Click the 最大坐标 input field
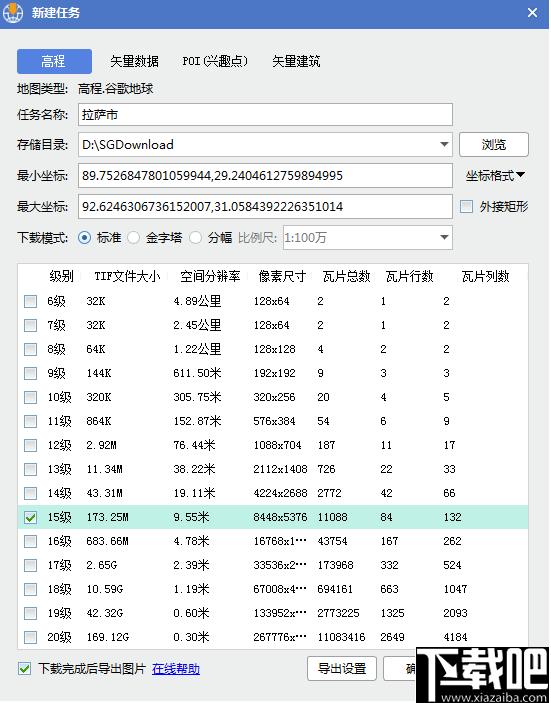This screenshot has height=703, width=551. [x=265, y=206]
